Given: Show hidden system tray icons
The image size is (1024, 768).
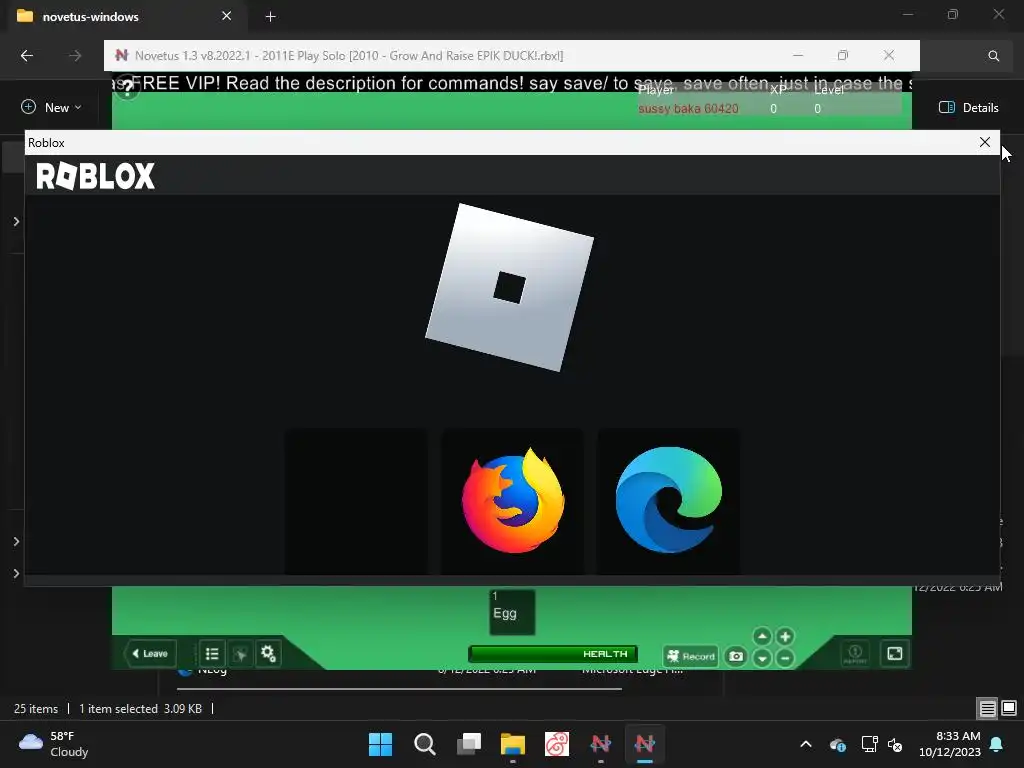Looking at the screenshot, I should coord(806,744).
